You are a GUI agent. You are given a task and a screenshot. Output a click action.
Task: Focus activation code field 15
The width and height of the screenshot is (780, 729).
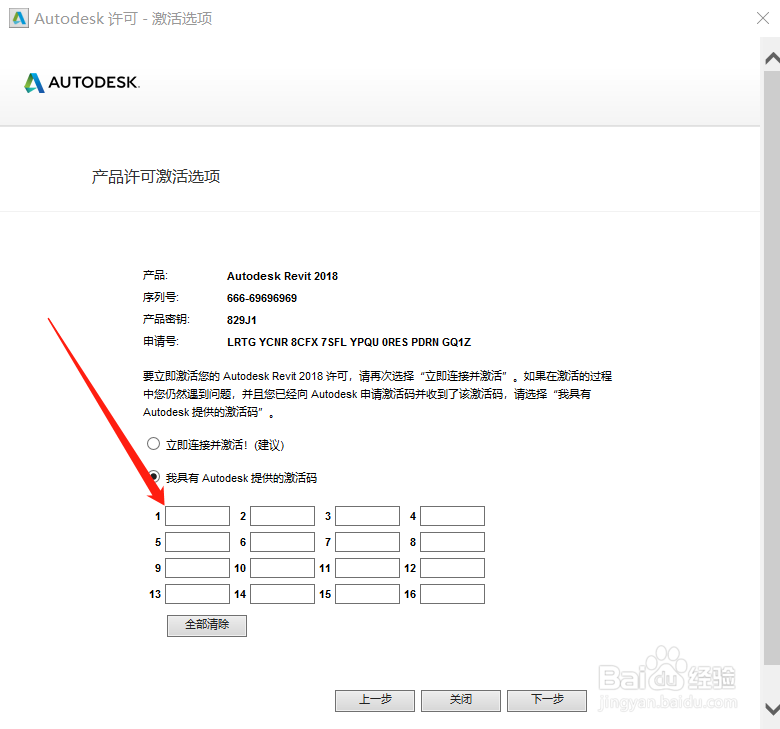pyautogui.click(x=368, y=594)
